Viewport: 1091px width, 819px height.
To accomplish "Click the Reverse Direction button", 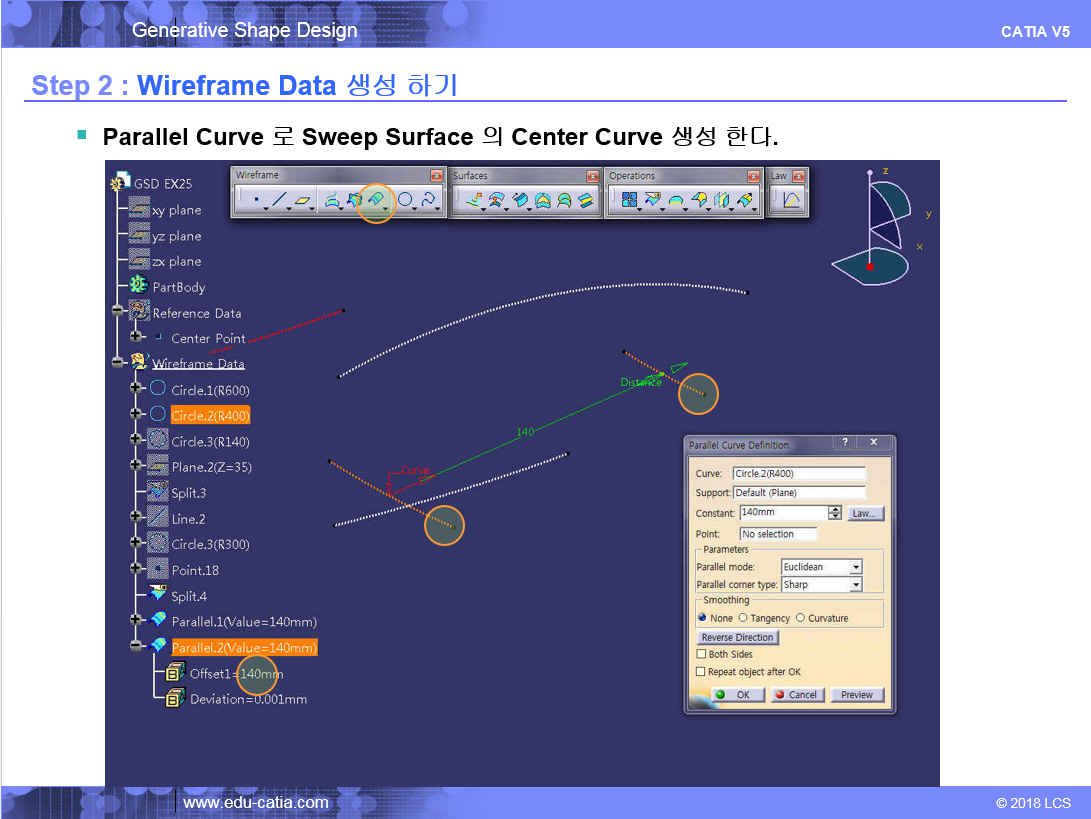I will click(x=738, y=637).
